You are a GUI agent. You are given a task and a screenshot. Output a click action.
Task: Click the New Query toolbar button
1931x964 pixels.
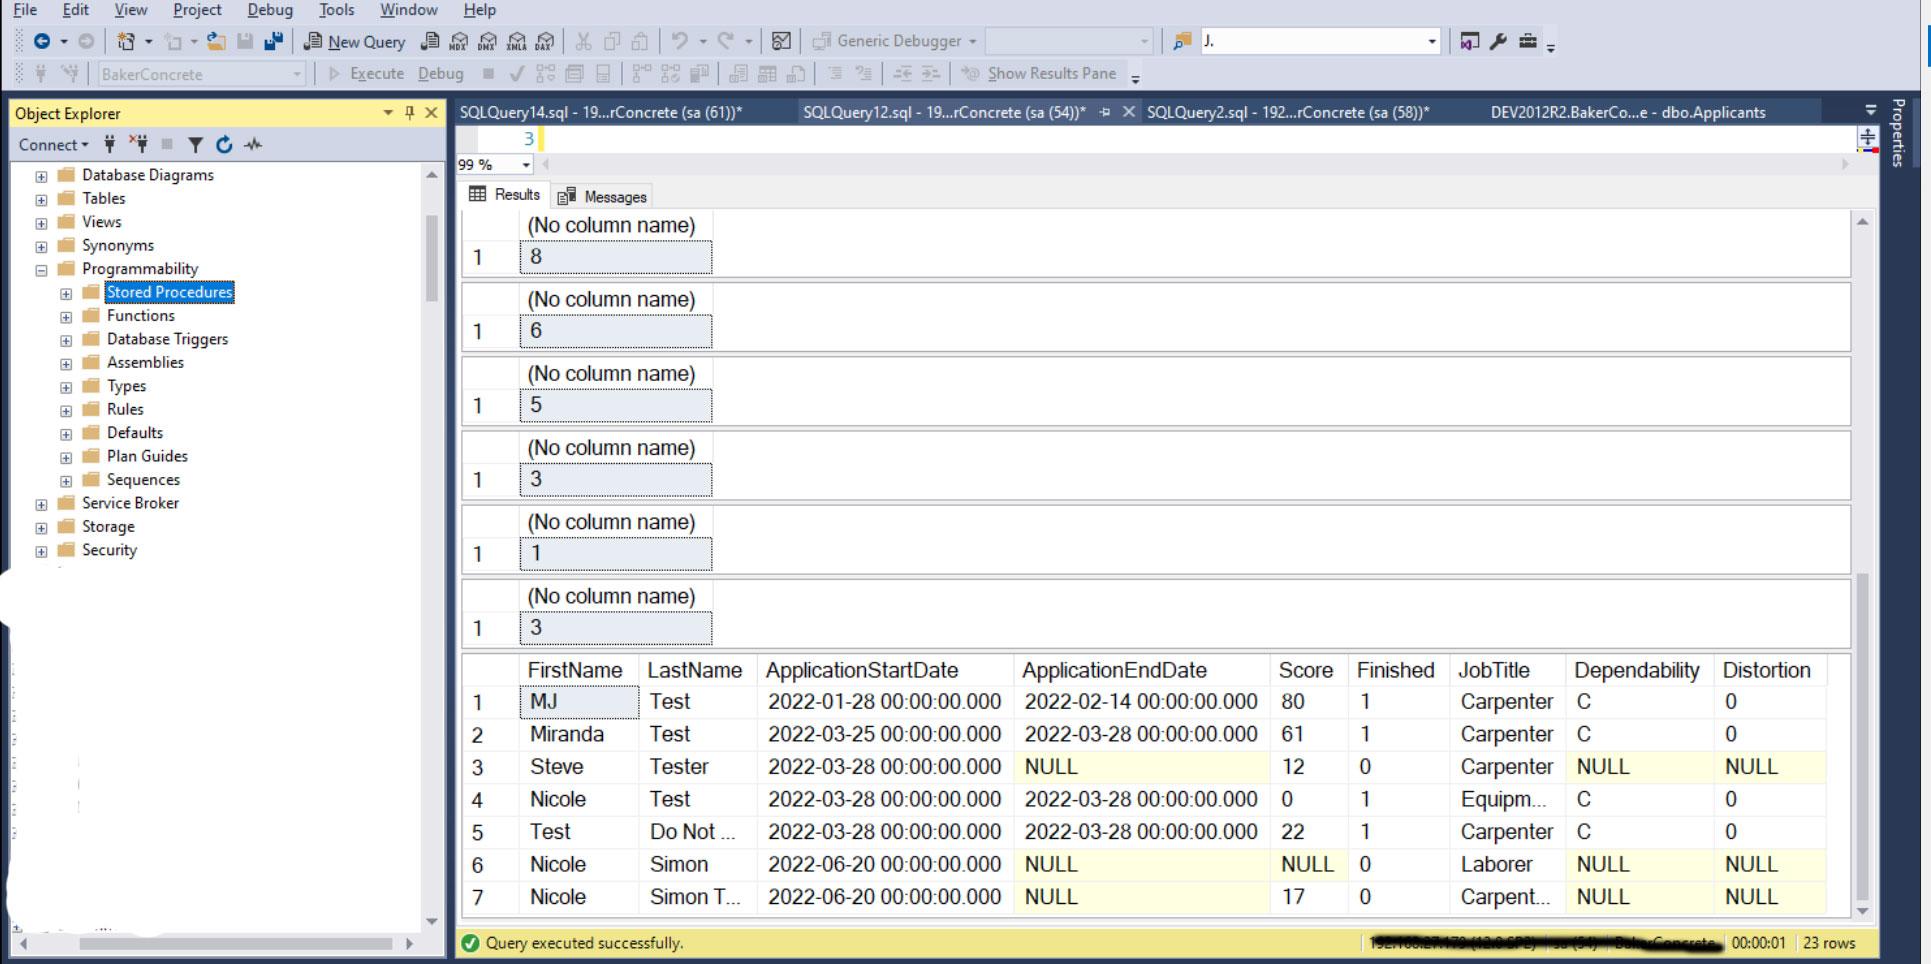click(355, 41)
